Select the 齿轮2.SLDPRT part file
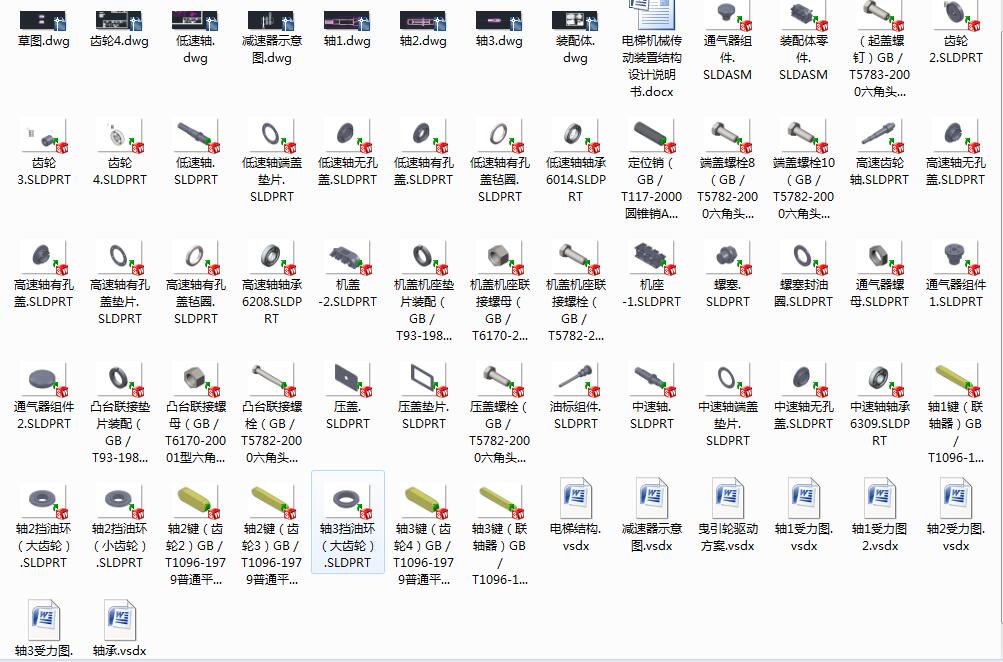This screenshot has height=662, width=1003. [954, 25]
